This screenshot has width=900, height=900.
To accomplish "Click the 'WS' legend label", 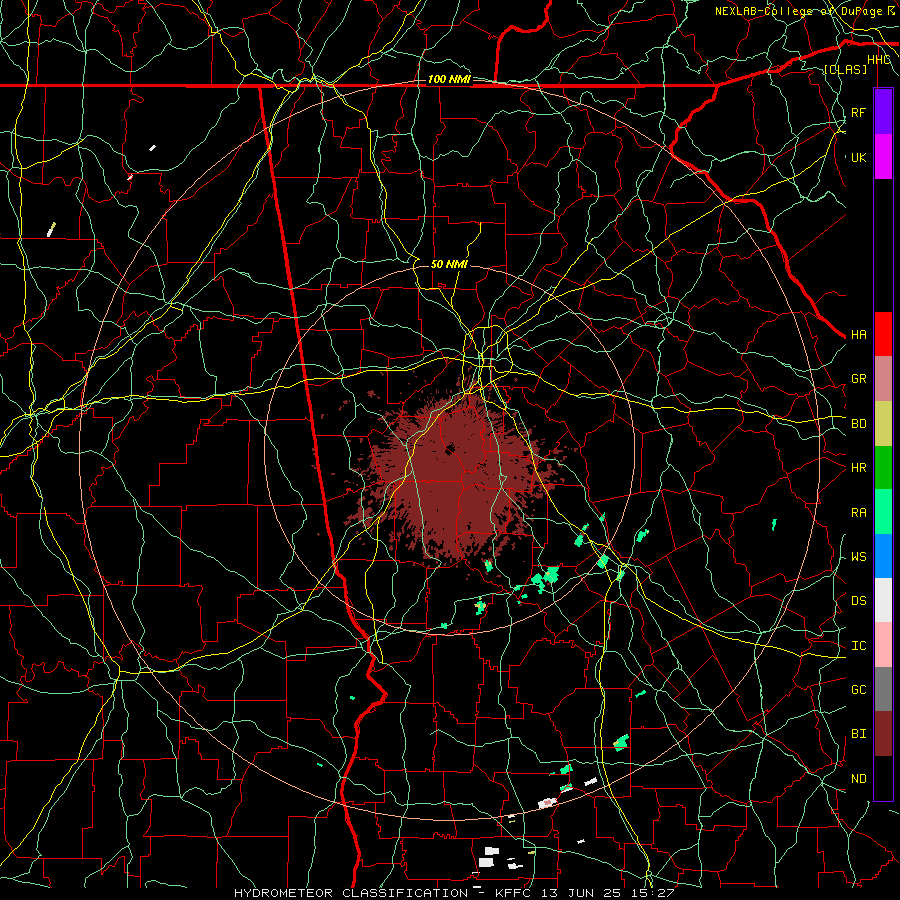I will tap(858, 557).
